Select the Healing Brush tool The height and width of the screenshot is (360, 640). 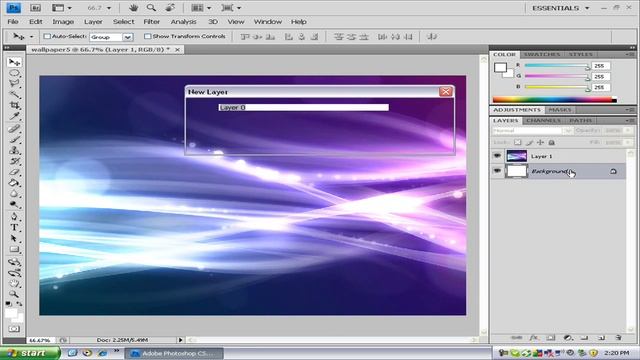click(x=14, y=129)
